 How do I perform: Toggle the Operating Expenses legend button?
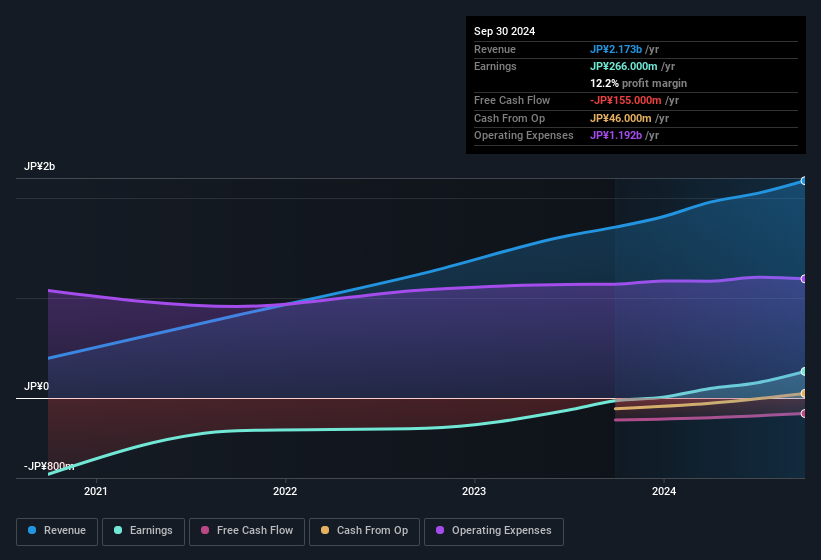click(493, 531)
